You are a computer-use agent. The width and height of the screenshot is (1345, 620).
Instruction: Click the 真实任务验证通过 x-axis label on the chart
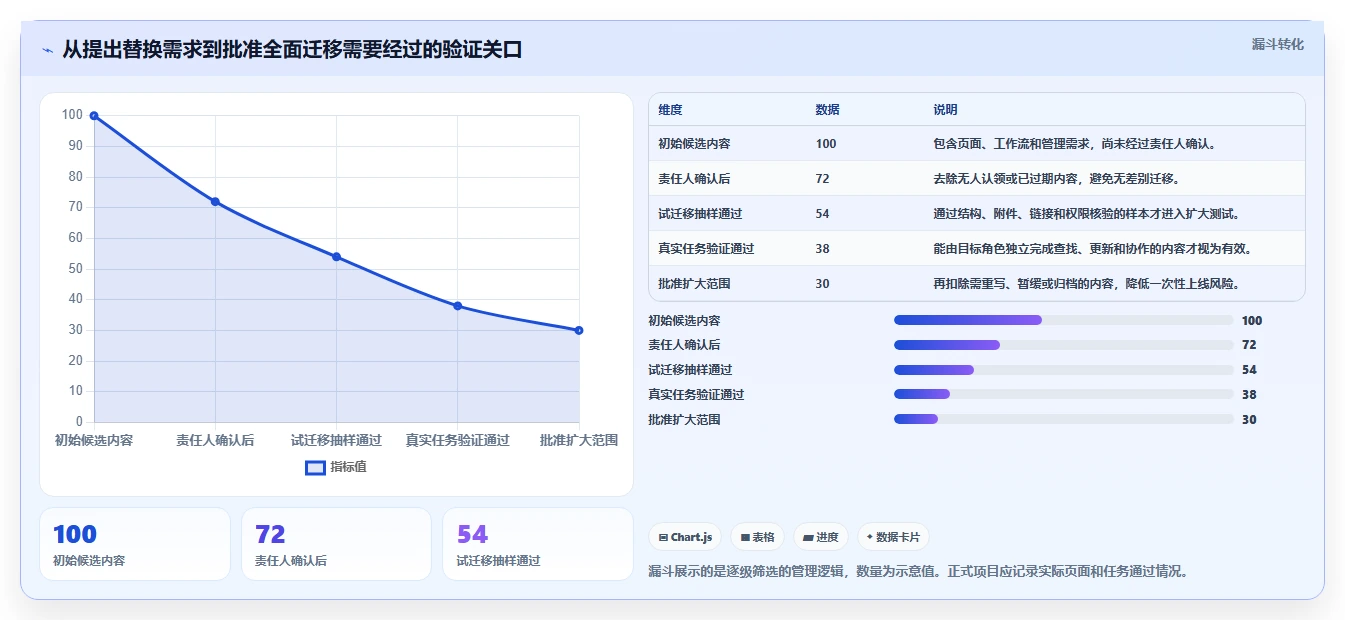pyautogui.click(x=457, y=440)
